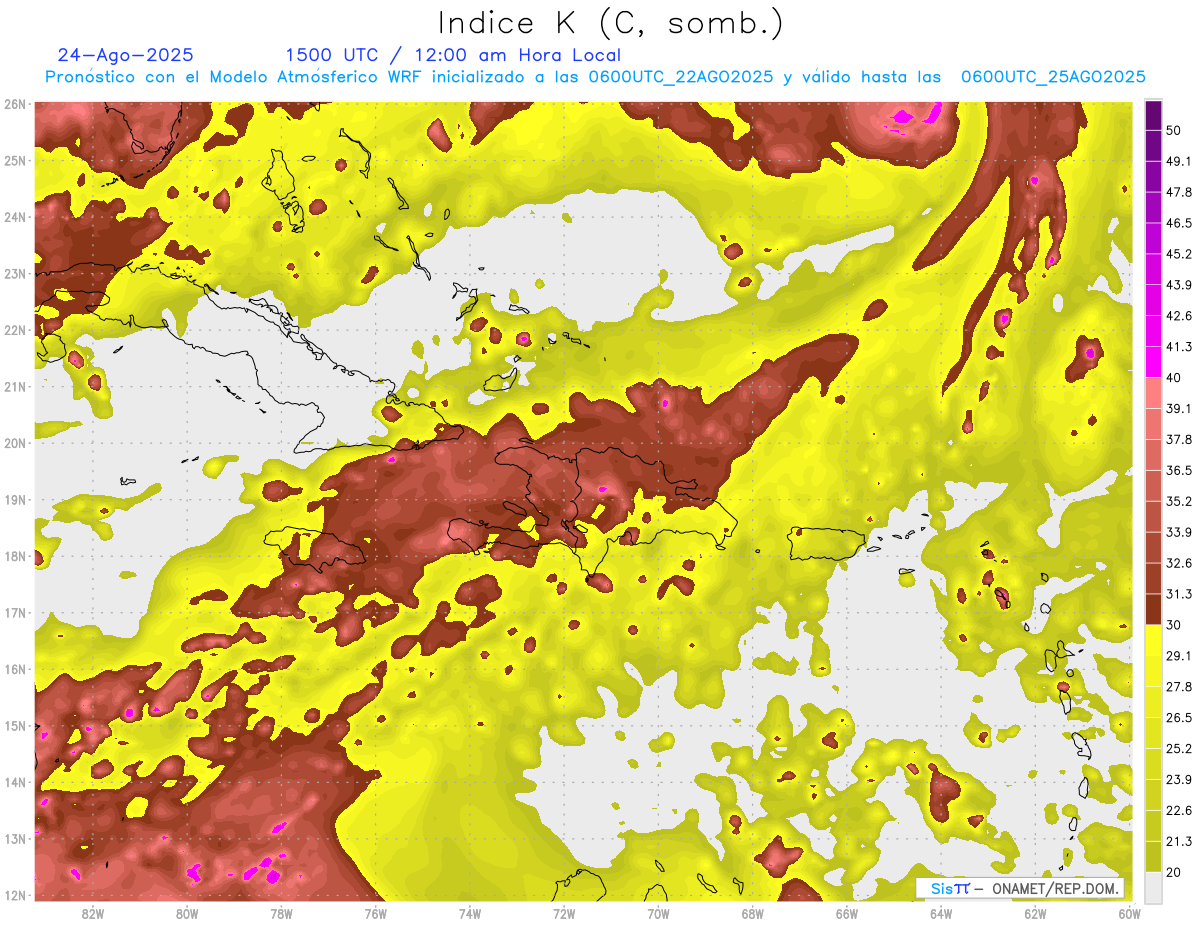The height and width of the screenshot is (927, 1200).
Task: Click the "80W" longitude label
Action: point(187,914)
